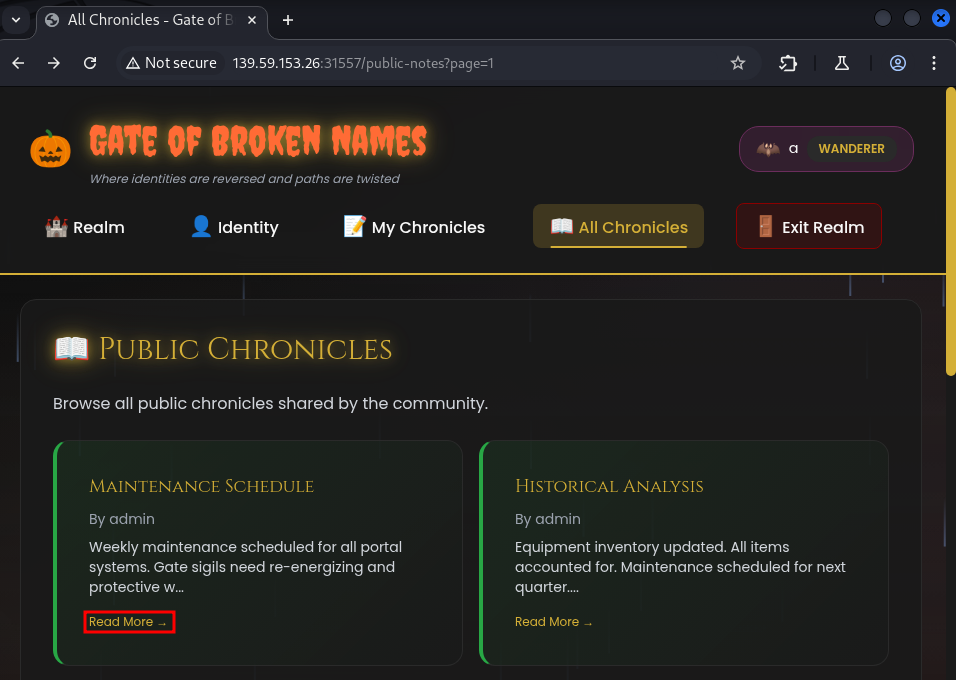Open the browser profile icon
The height and width of the screenshot is (680, 956).
point(897,63)
